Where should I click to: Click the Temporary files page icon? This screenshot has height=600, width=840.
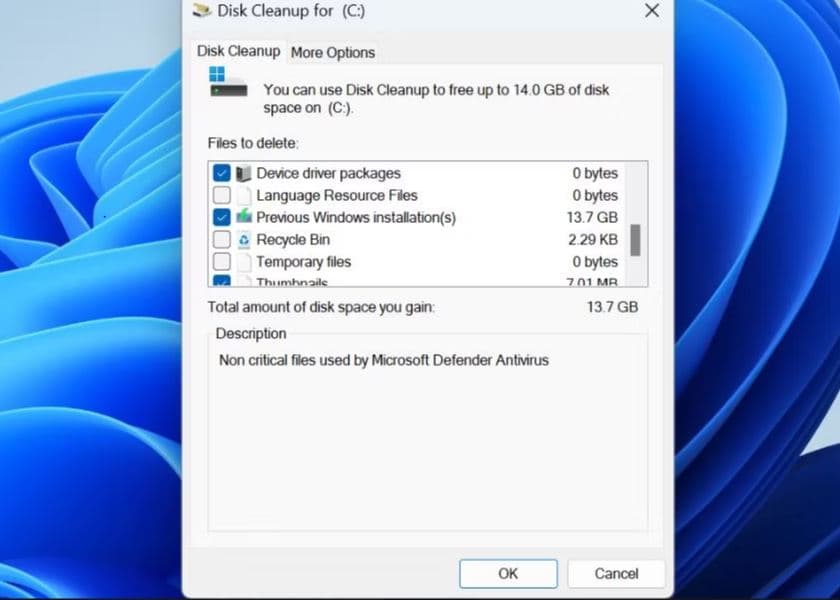pyautogui.click(x=244, y=262)
